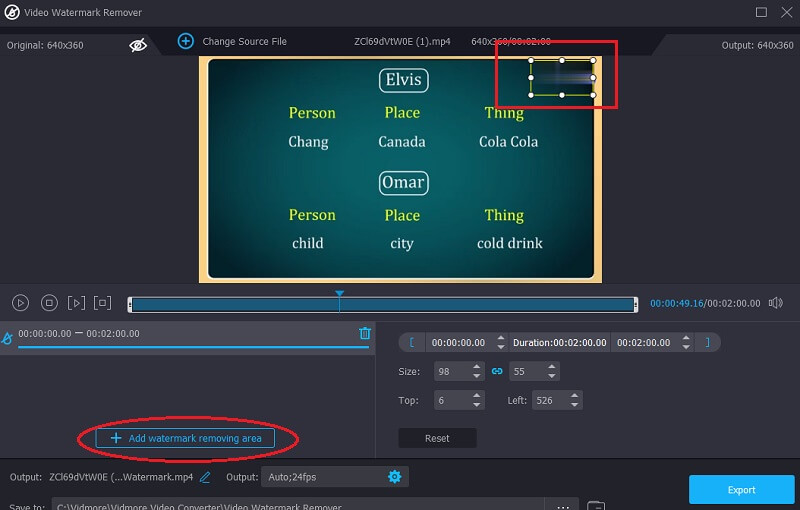This screenshot has width=800, height=510.
Task: Open output settings with the gear icon
Action: (394, 477)
